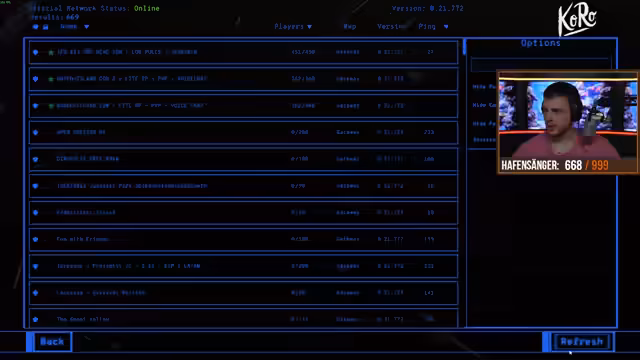This screenshot has width=640, height=360.
Task: Click the shield icon on the 'The Good fellow' row
Action: click(36, 319)
